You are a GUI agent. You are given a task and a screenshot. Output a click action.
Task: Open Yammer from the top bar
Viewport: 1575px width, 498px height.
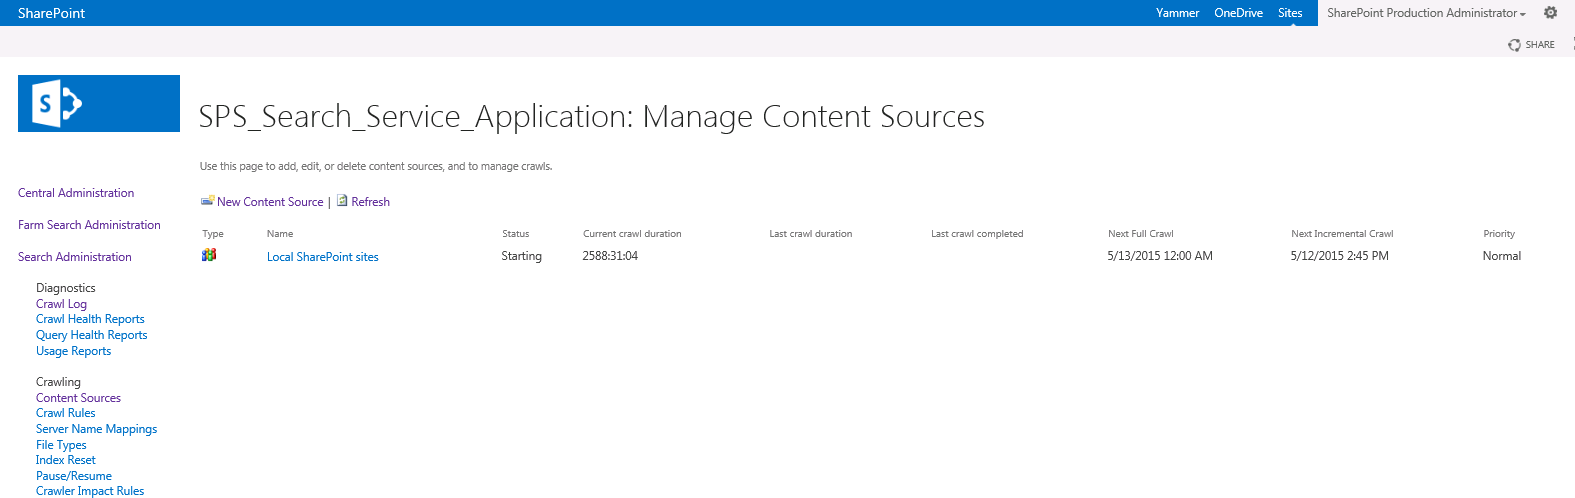click(x=1177, y=13)
